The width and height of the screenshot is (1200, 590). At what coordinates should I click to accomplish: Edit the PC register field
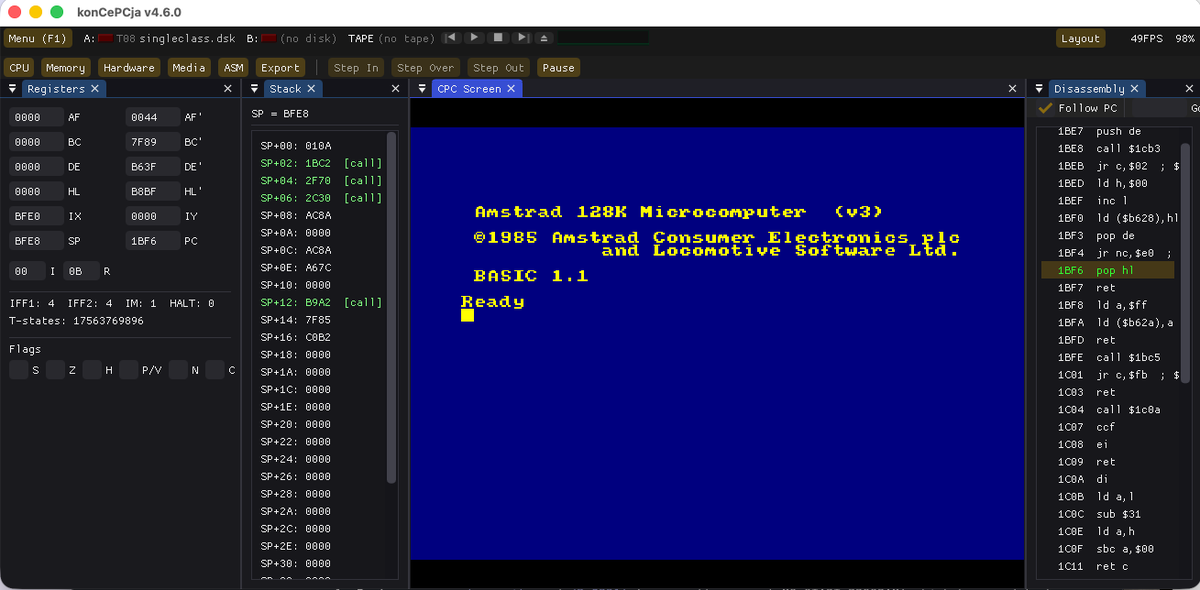click(x=153, y=241)
